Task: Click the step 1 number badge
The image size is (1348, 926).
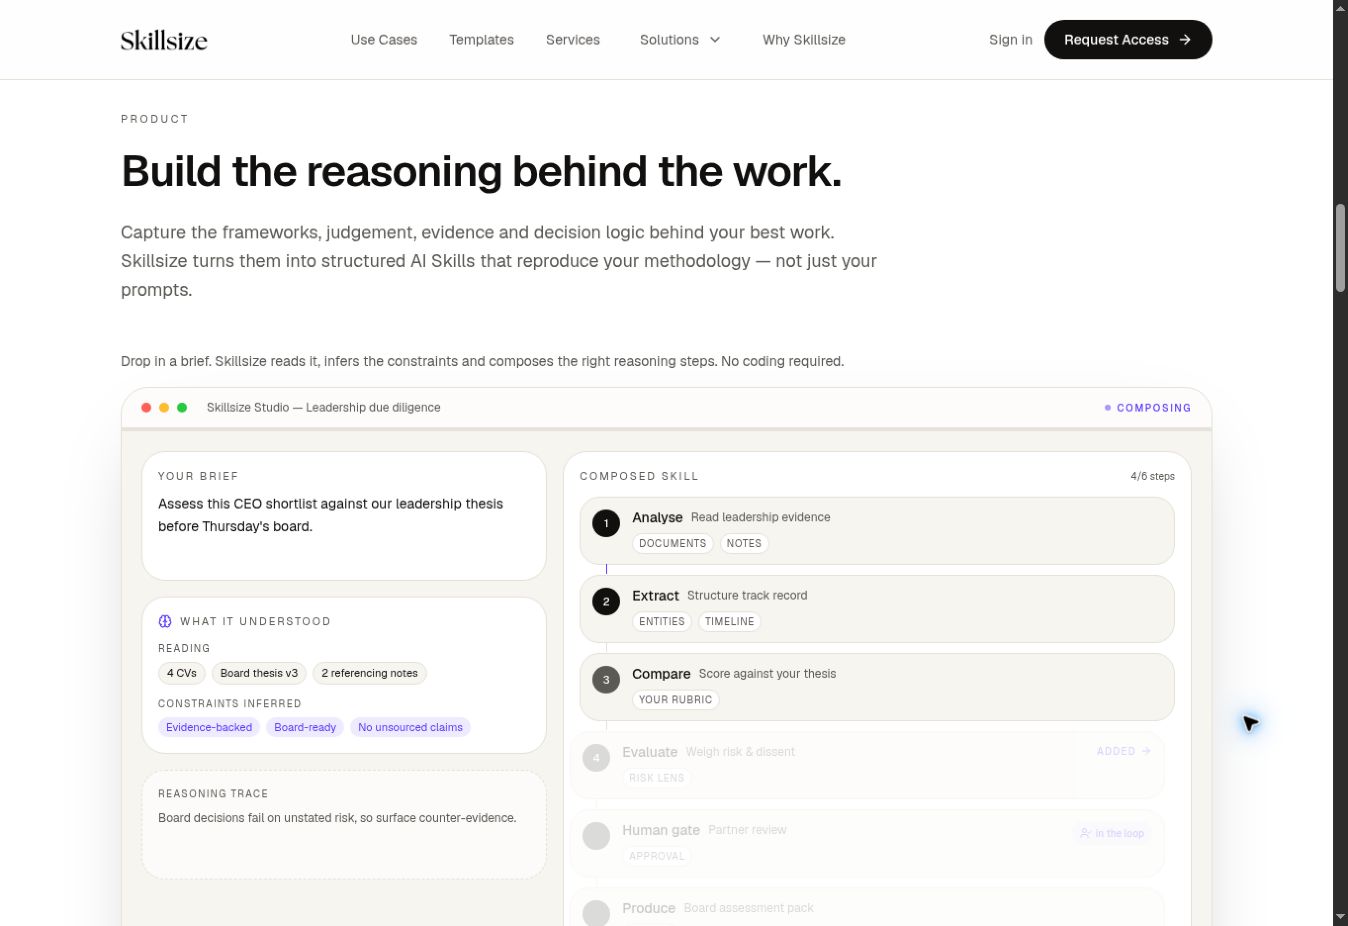Action: (606, 523)
